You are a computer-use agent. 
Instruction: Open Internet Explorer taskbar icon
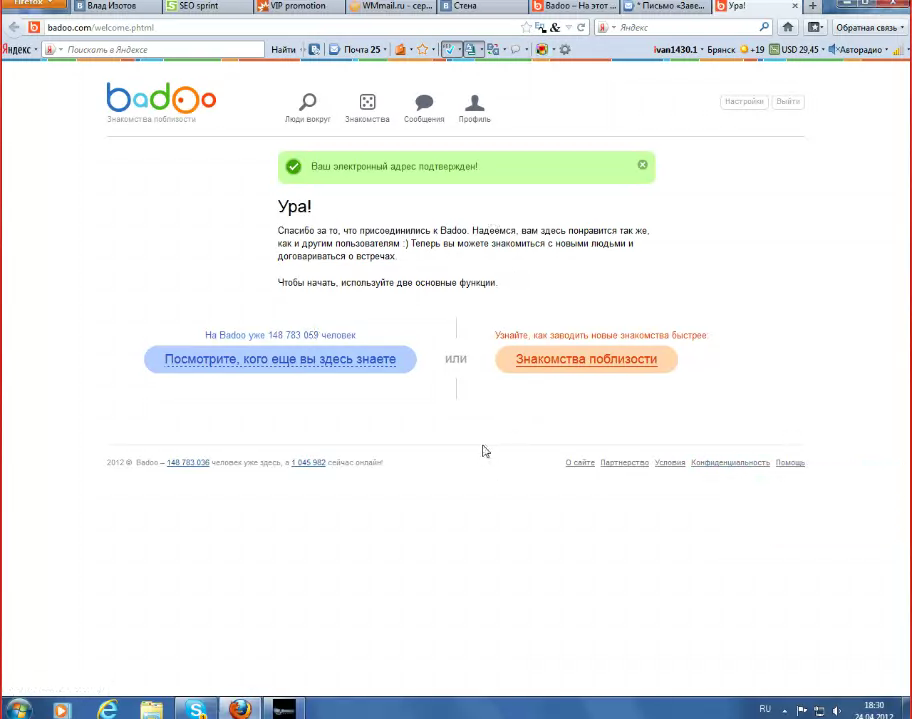coord(107,710)
